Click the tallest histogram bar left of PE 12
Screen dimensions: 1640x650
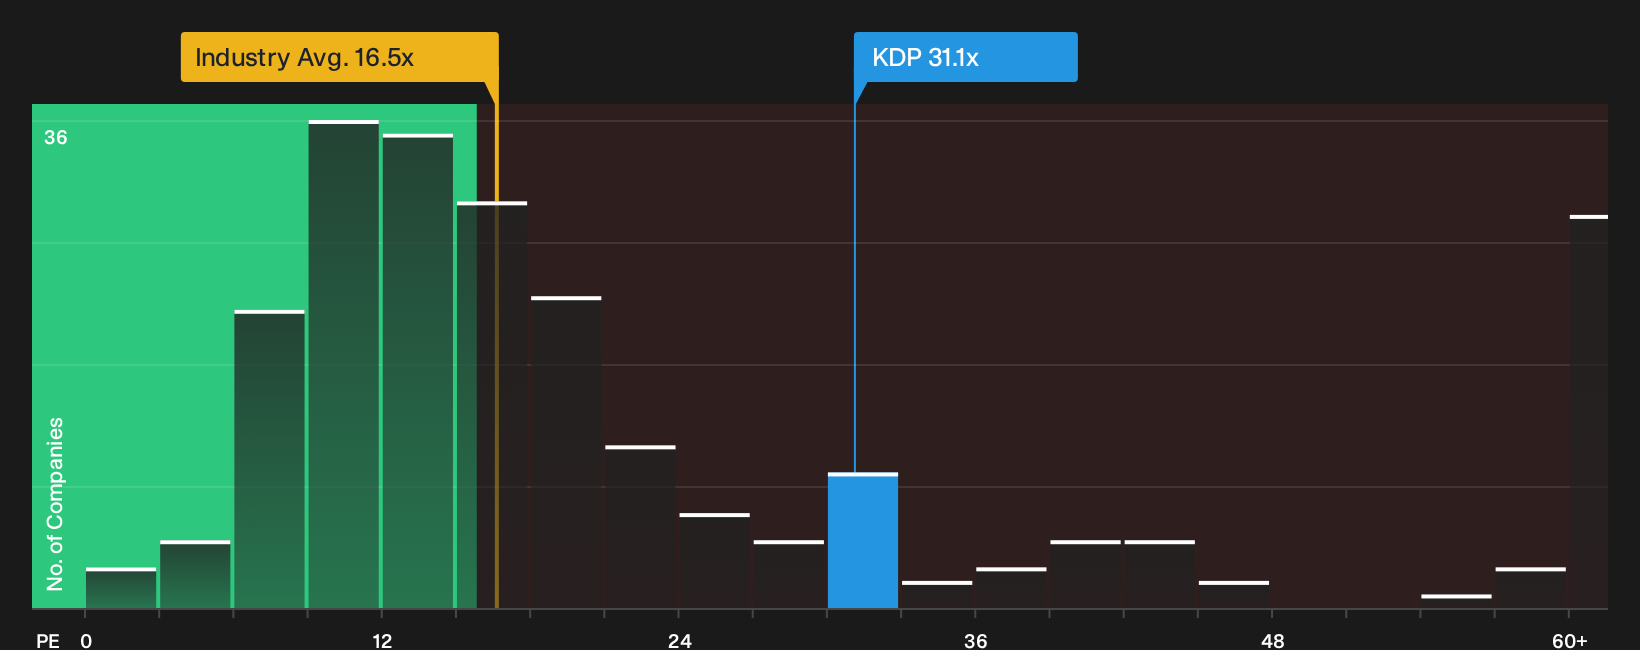coord(344,364)
